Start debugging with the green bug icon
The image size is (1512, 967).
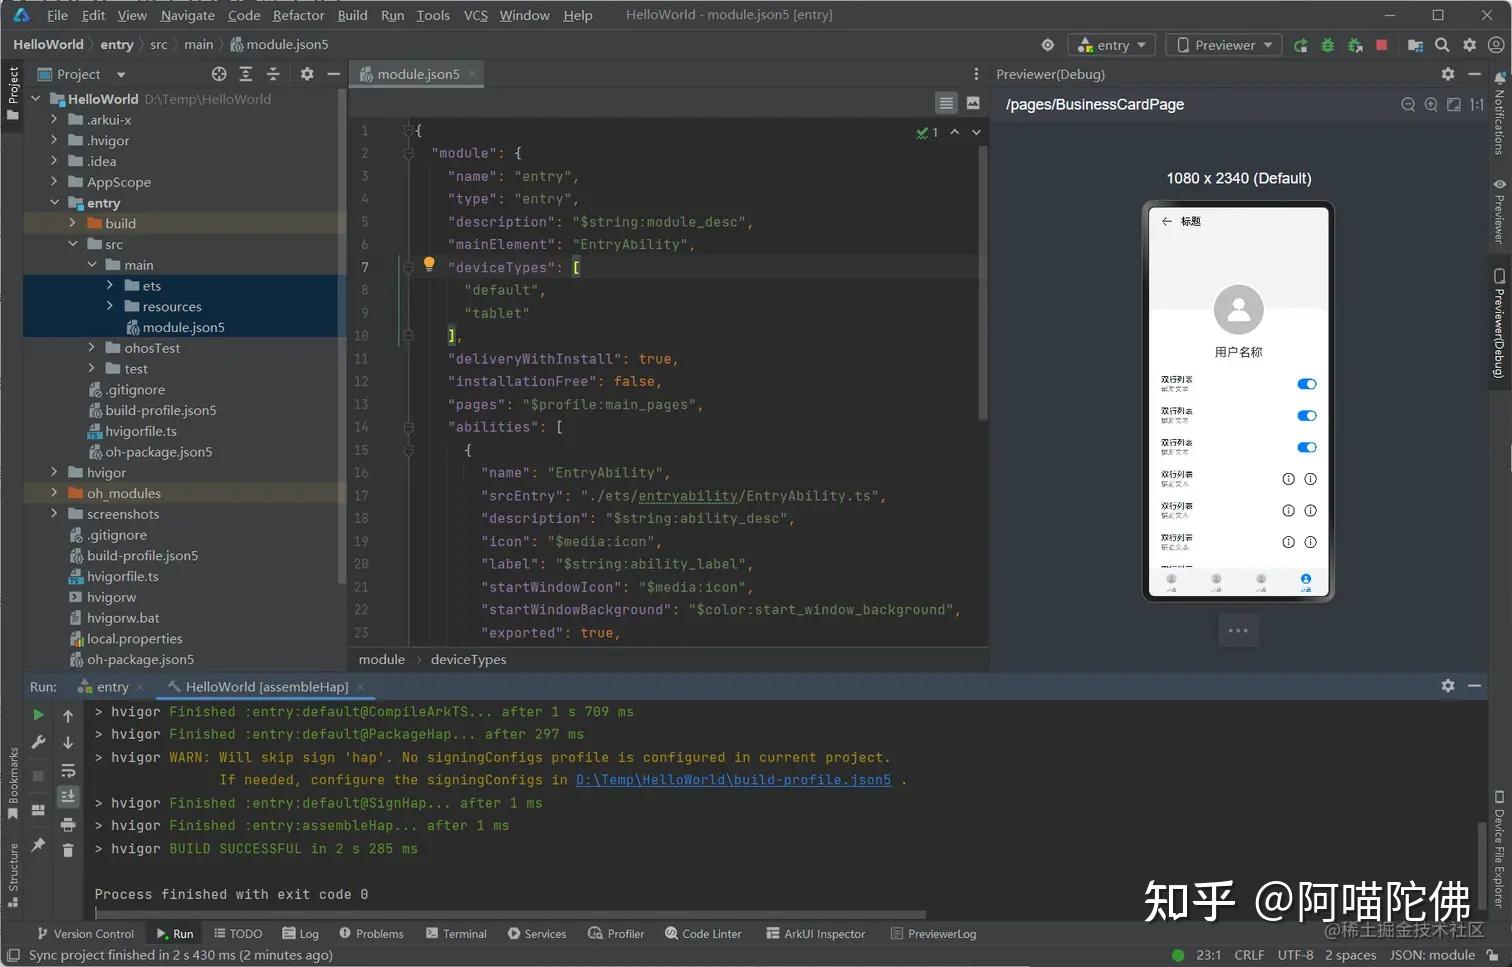coord(1327,45)
